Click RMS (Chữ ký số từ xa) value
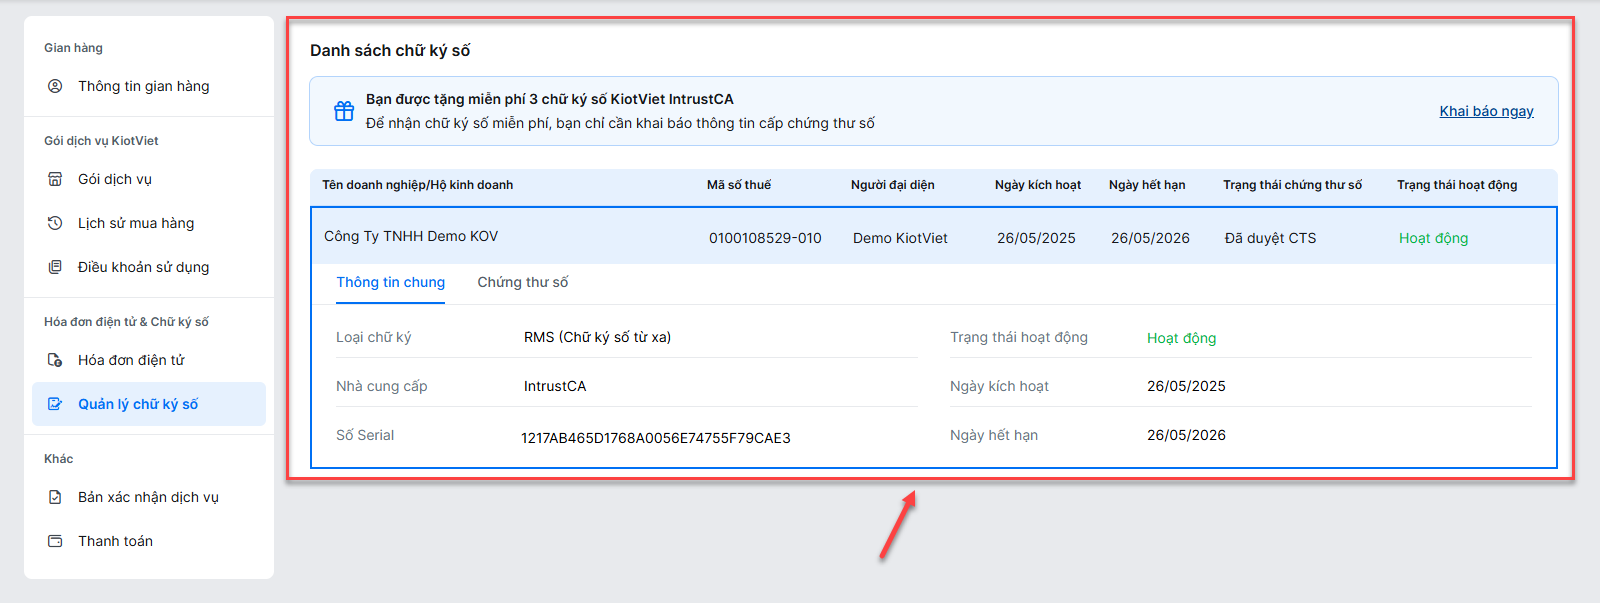This screenshot has width=1600, height=603. point(597,337)
